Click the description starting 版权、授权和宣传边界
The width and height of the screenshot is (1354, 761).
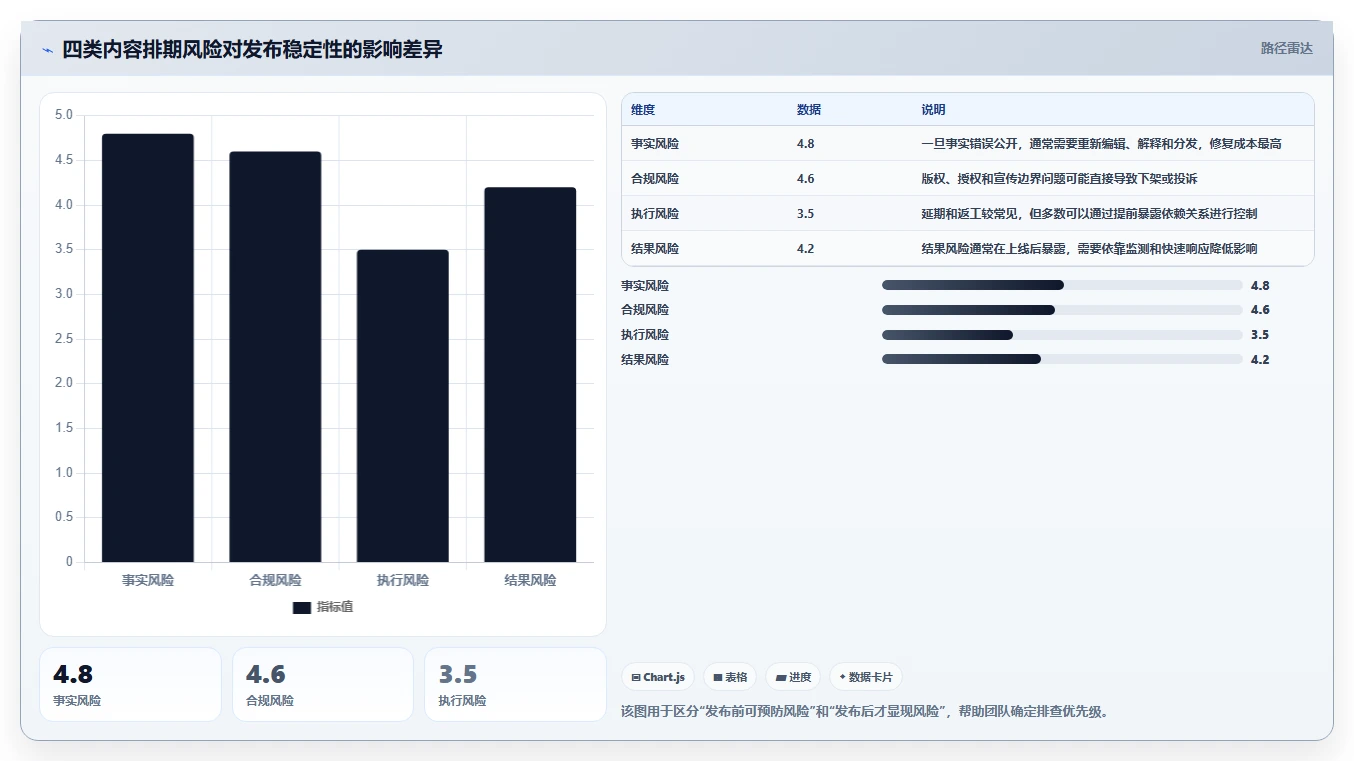pos(1059,179)
